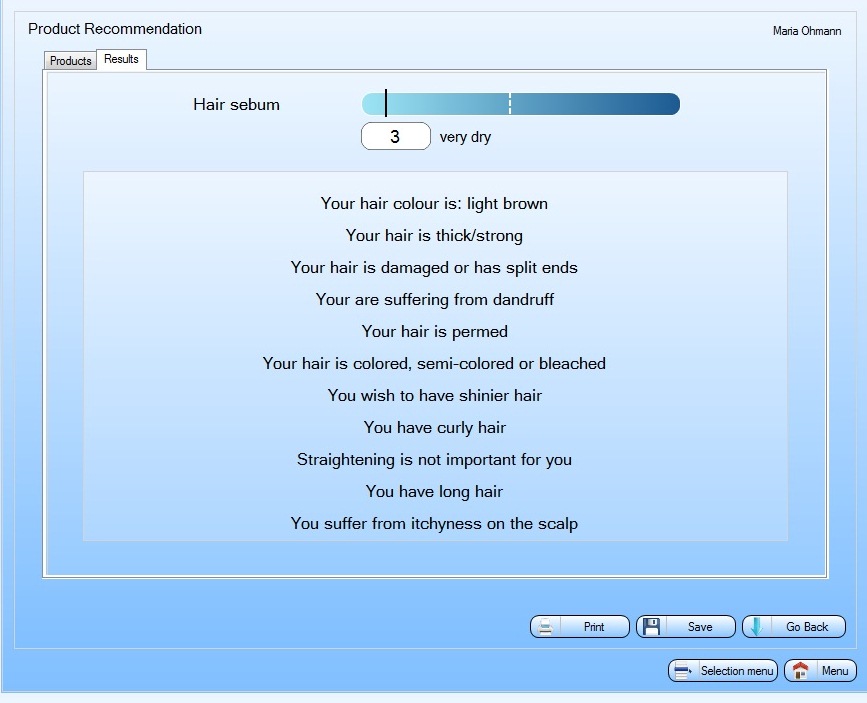Click the house icon on Menu button
The width and height of the screenshot is (867, 703).
point(800,671)
